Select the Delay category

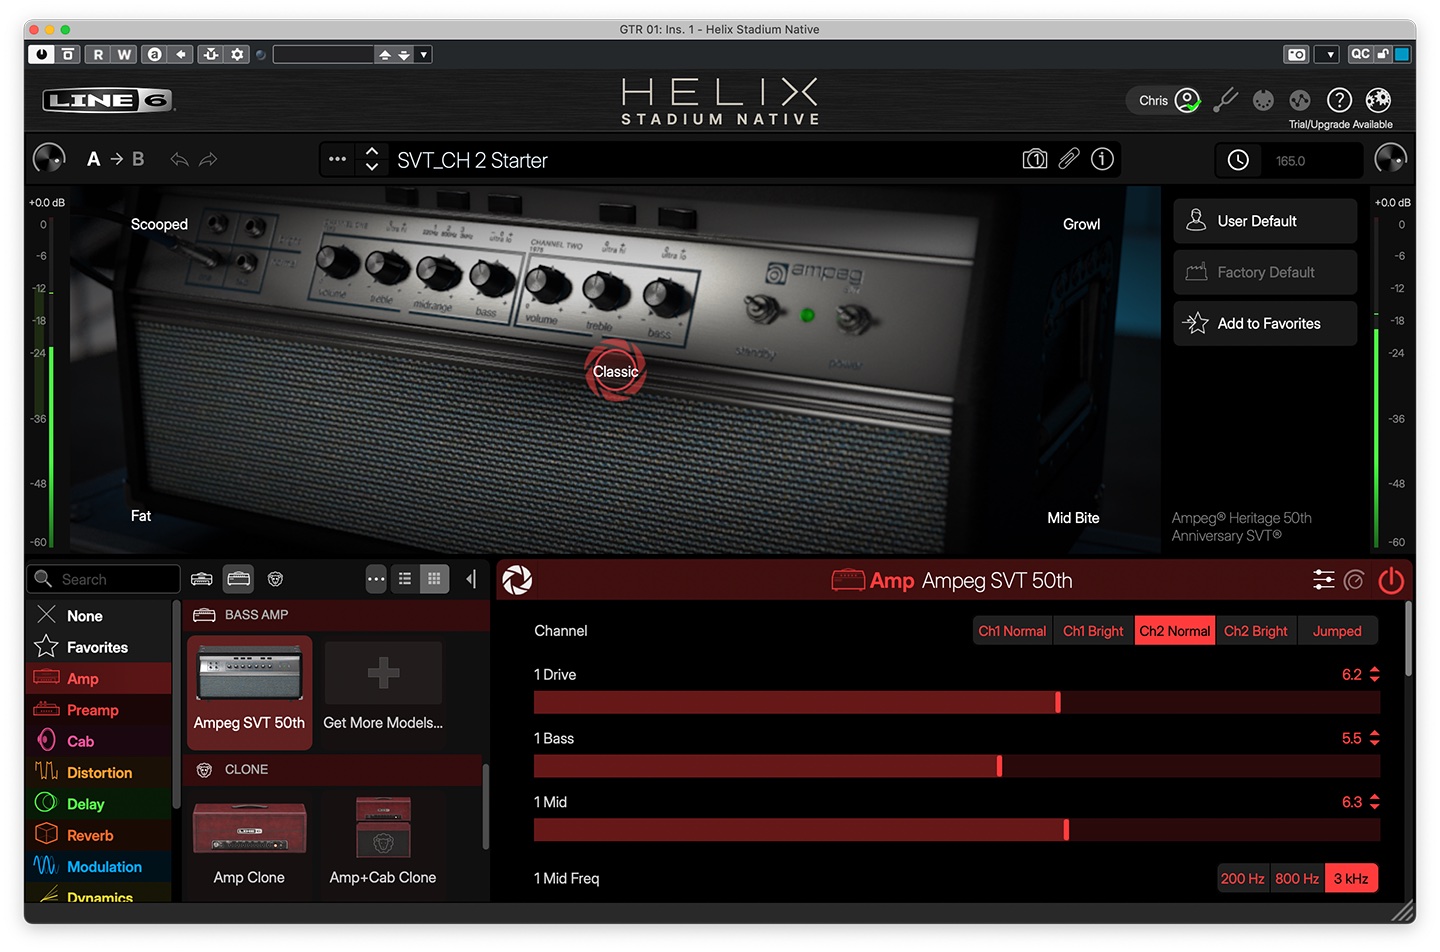coord(99,804)
